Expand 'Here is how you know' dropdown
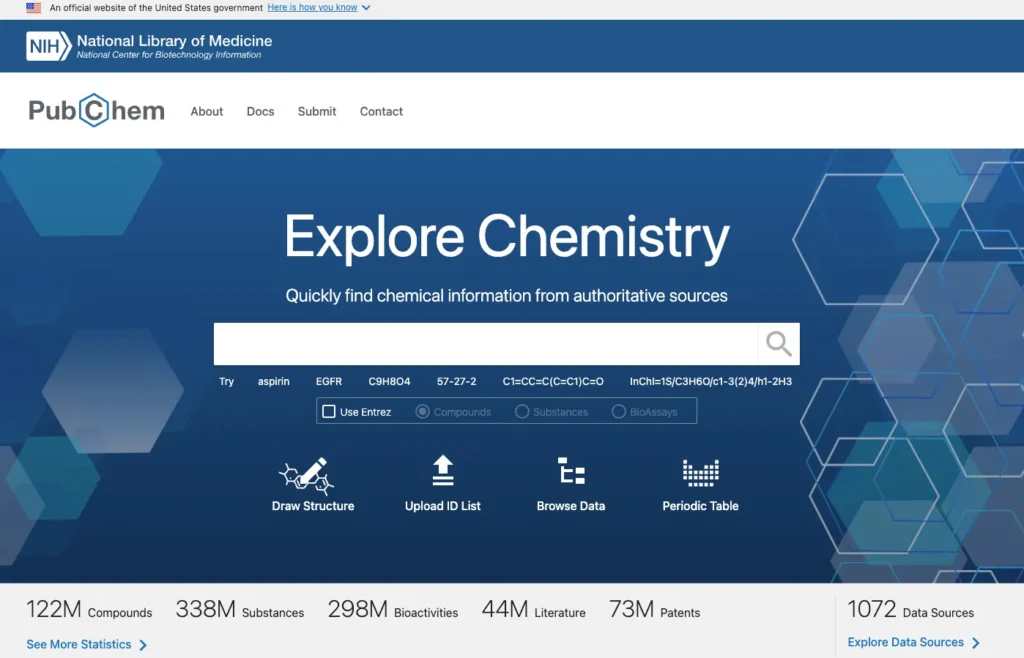This screenshot has width=1024, height=658. click(x=318, y=8)
